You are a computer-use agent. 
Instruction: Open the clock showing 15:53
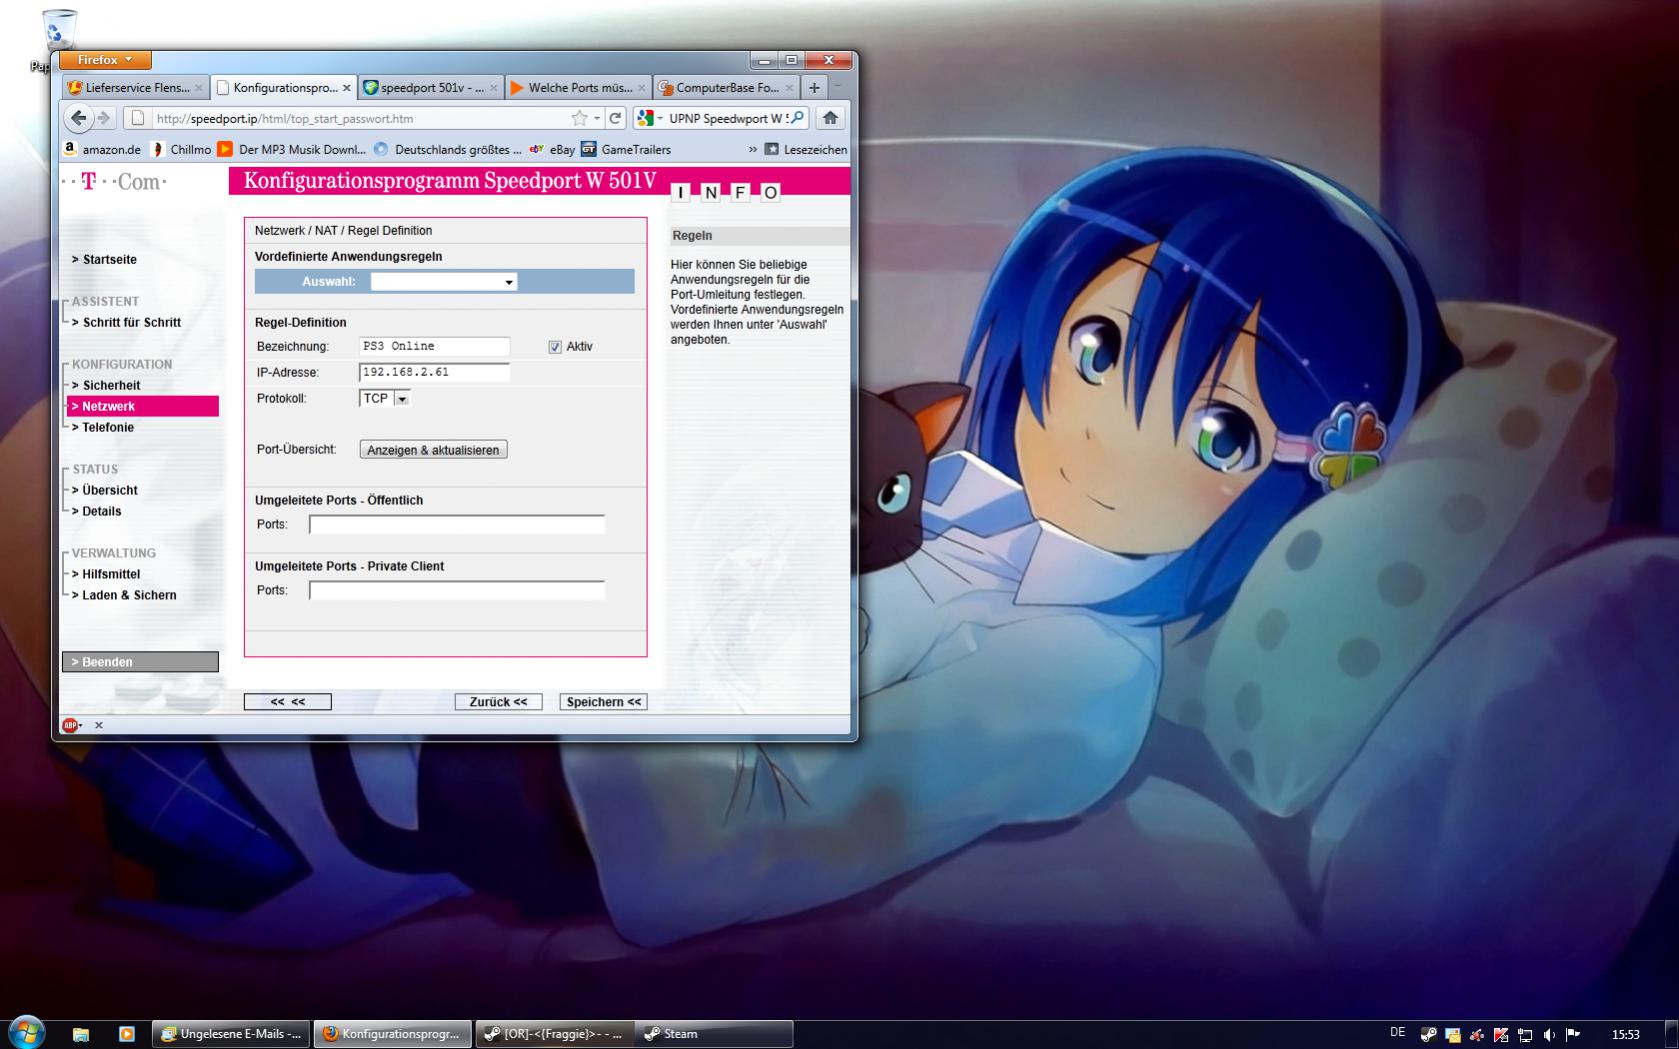tap(1625, 1035)
